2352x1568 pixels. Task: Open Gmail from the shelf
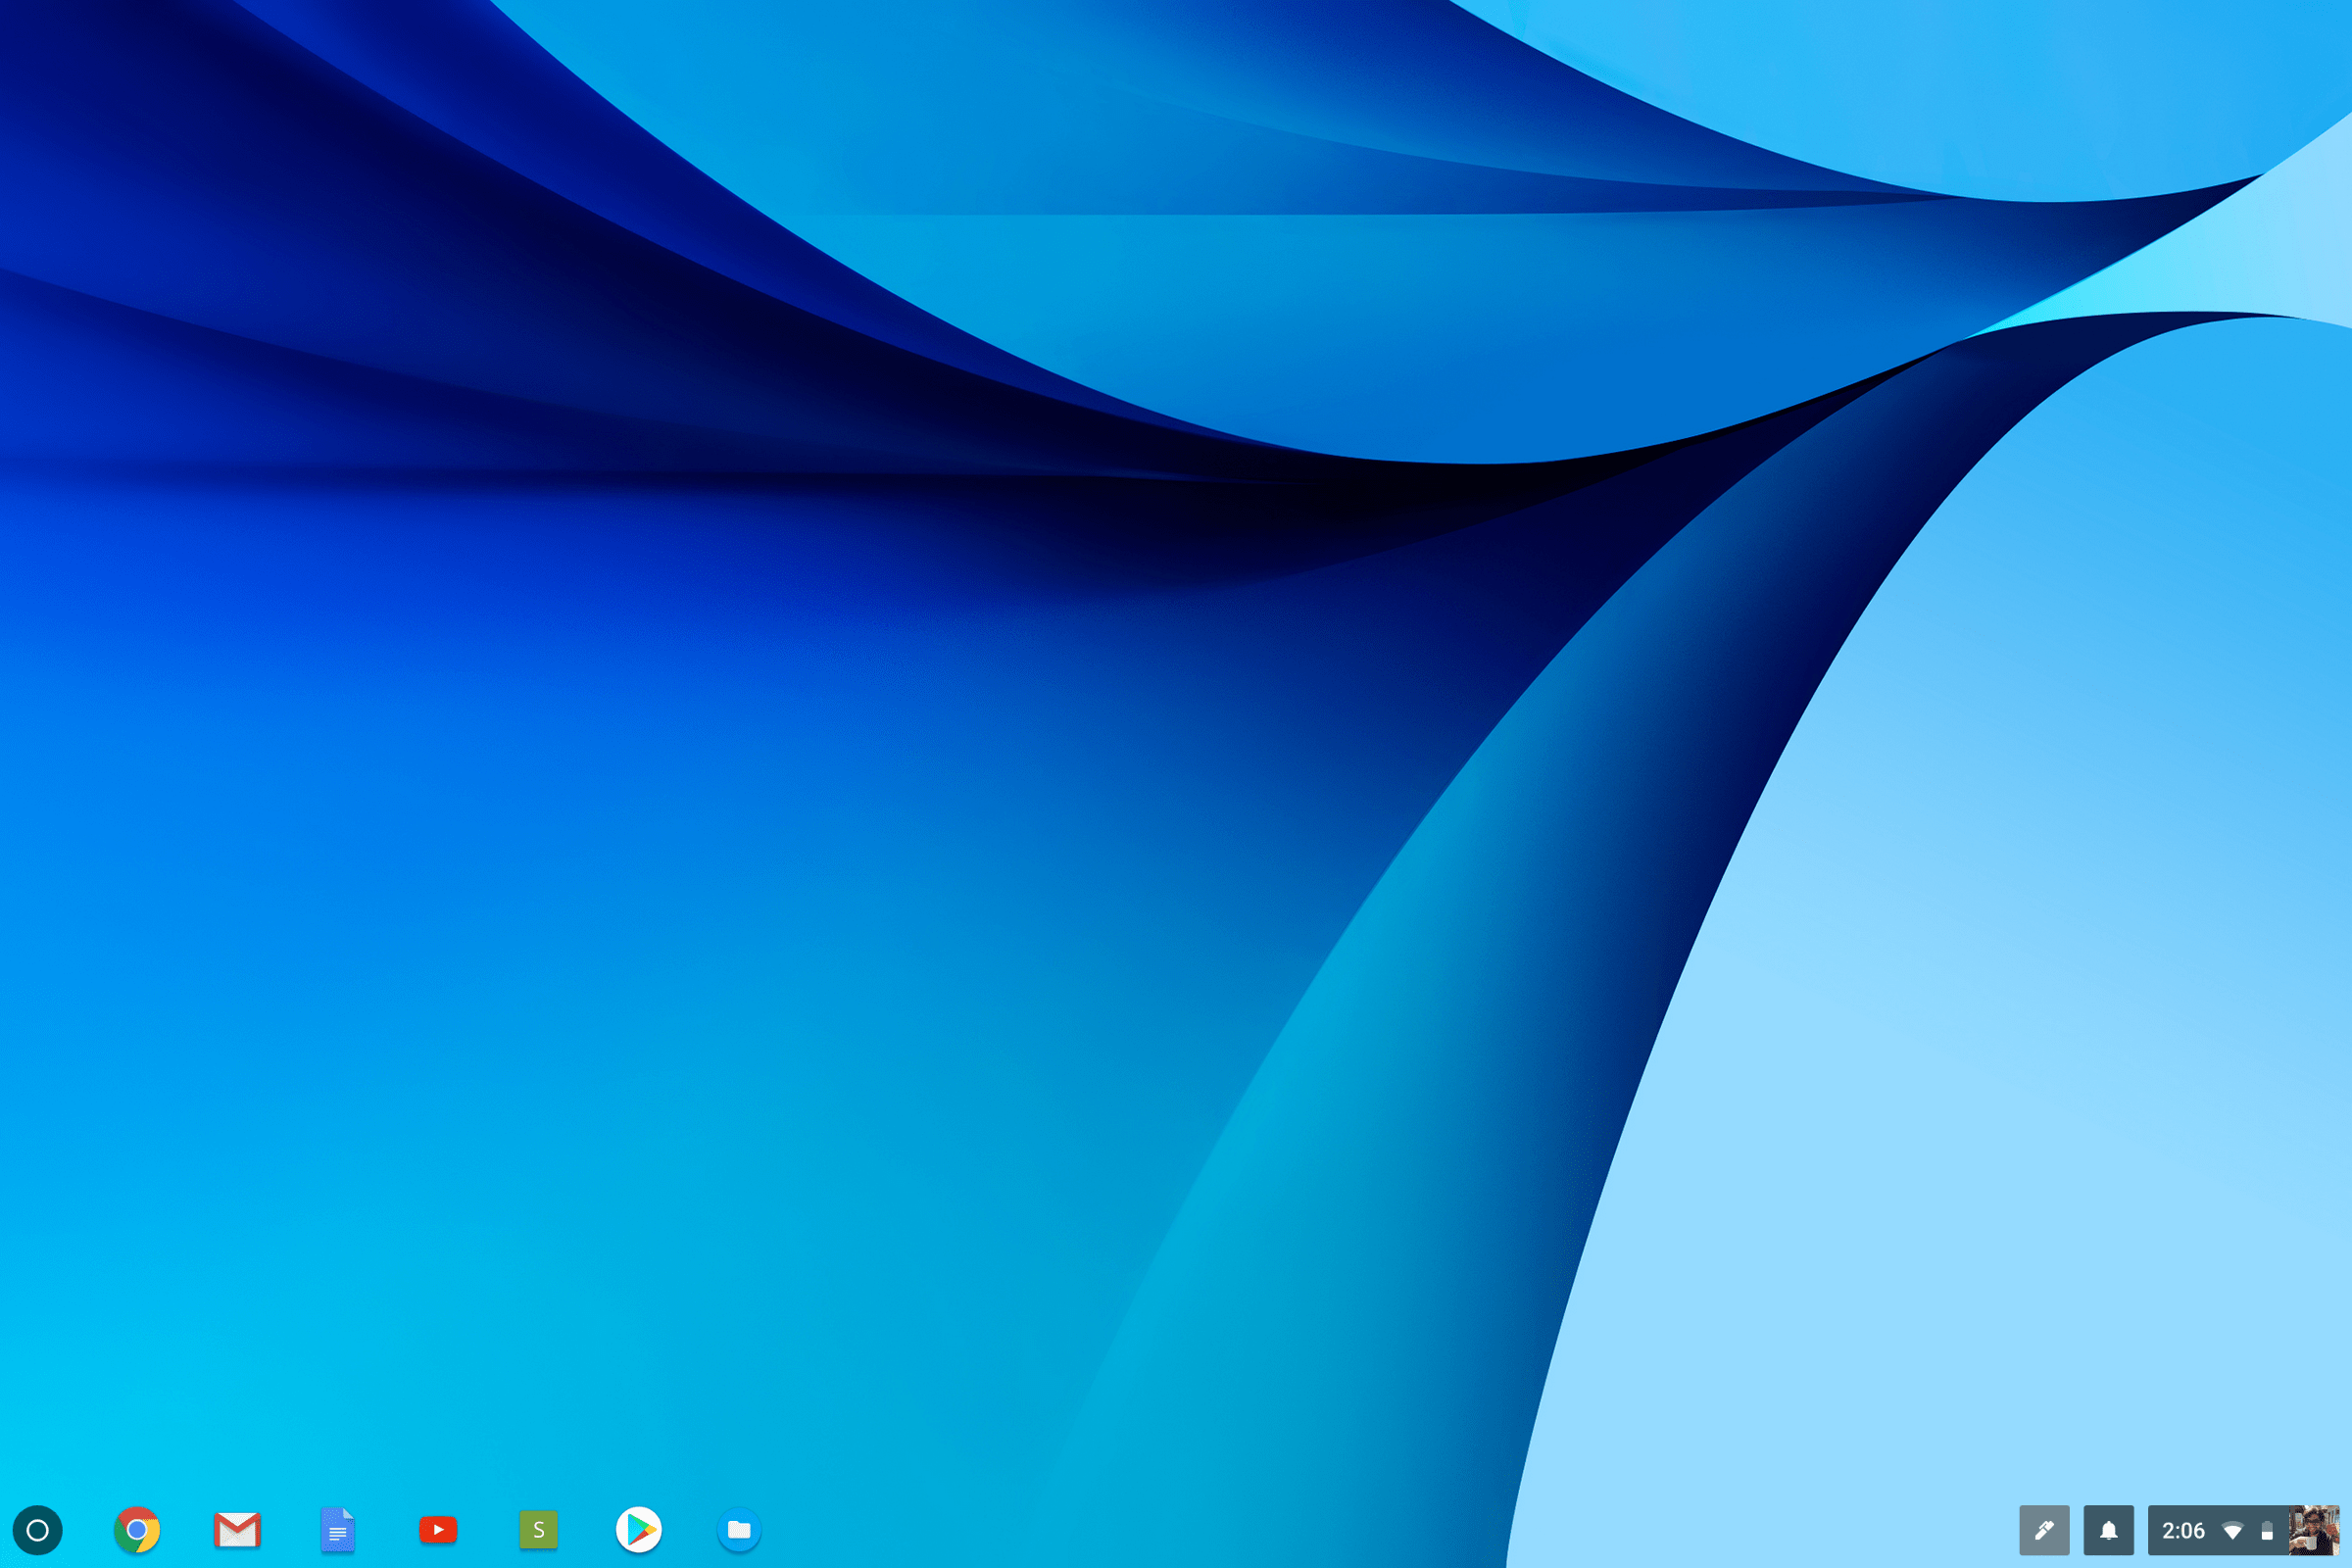237,1530
